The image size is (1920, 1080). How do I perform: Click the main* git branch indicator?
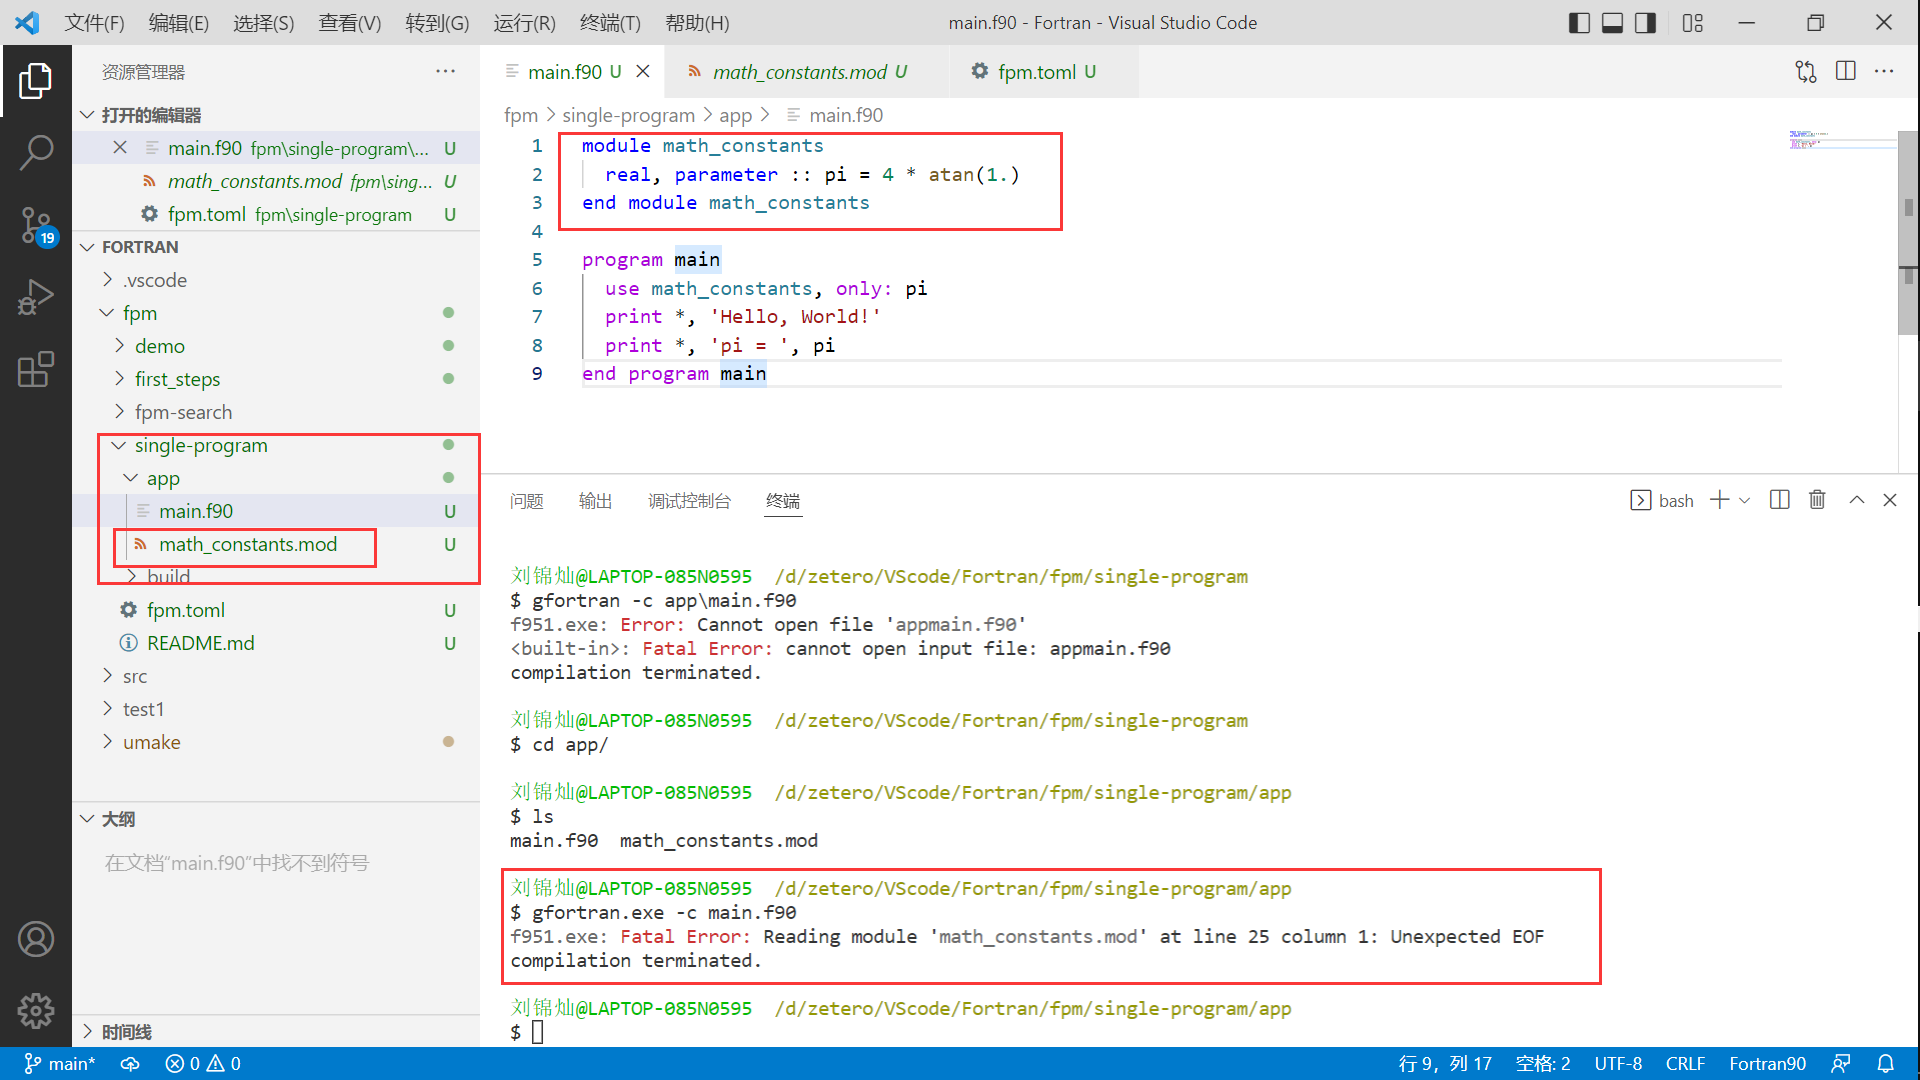60,1063
